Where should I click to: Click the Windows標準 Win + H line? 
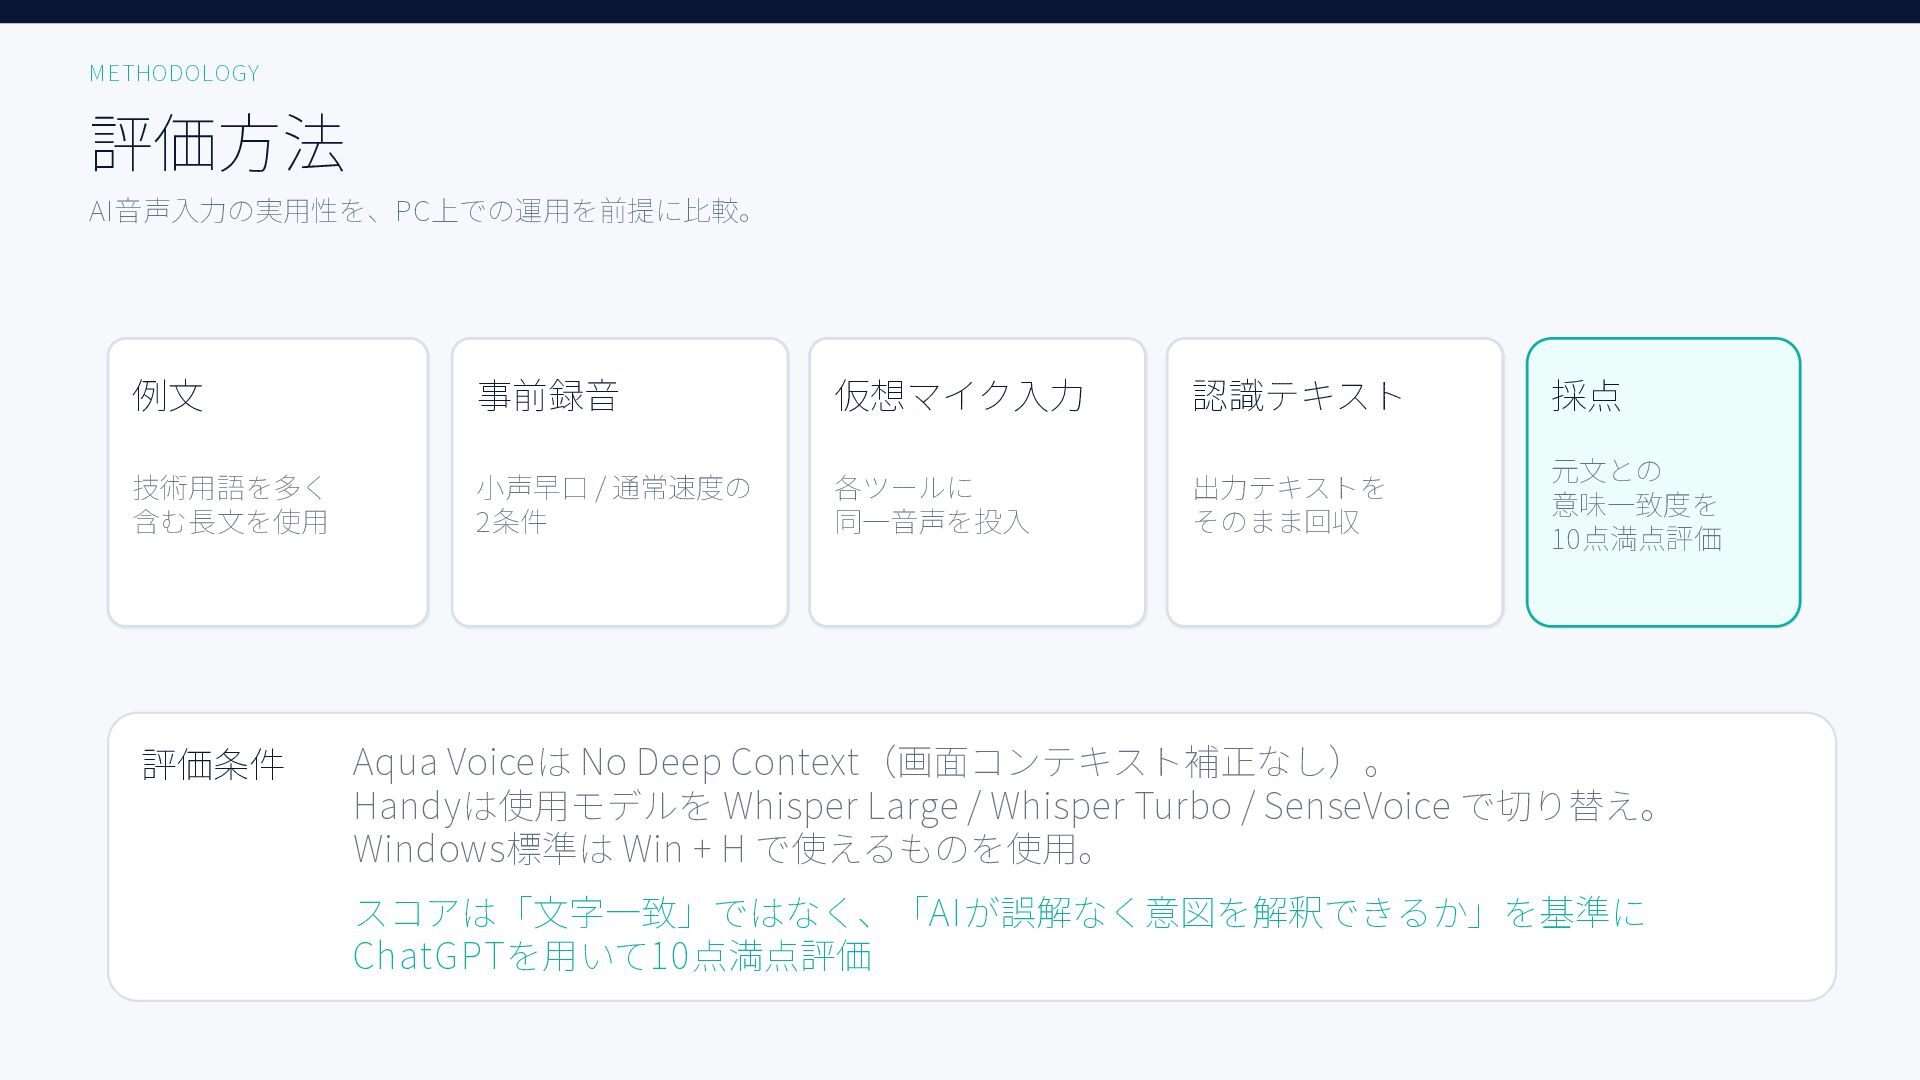[x=725, y=848]
